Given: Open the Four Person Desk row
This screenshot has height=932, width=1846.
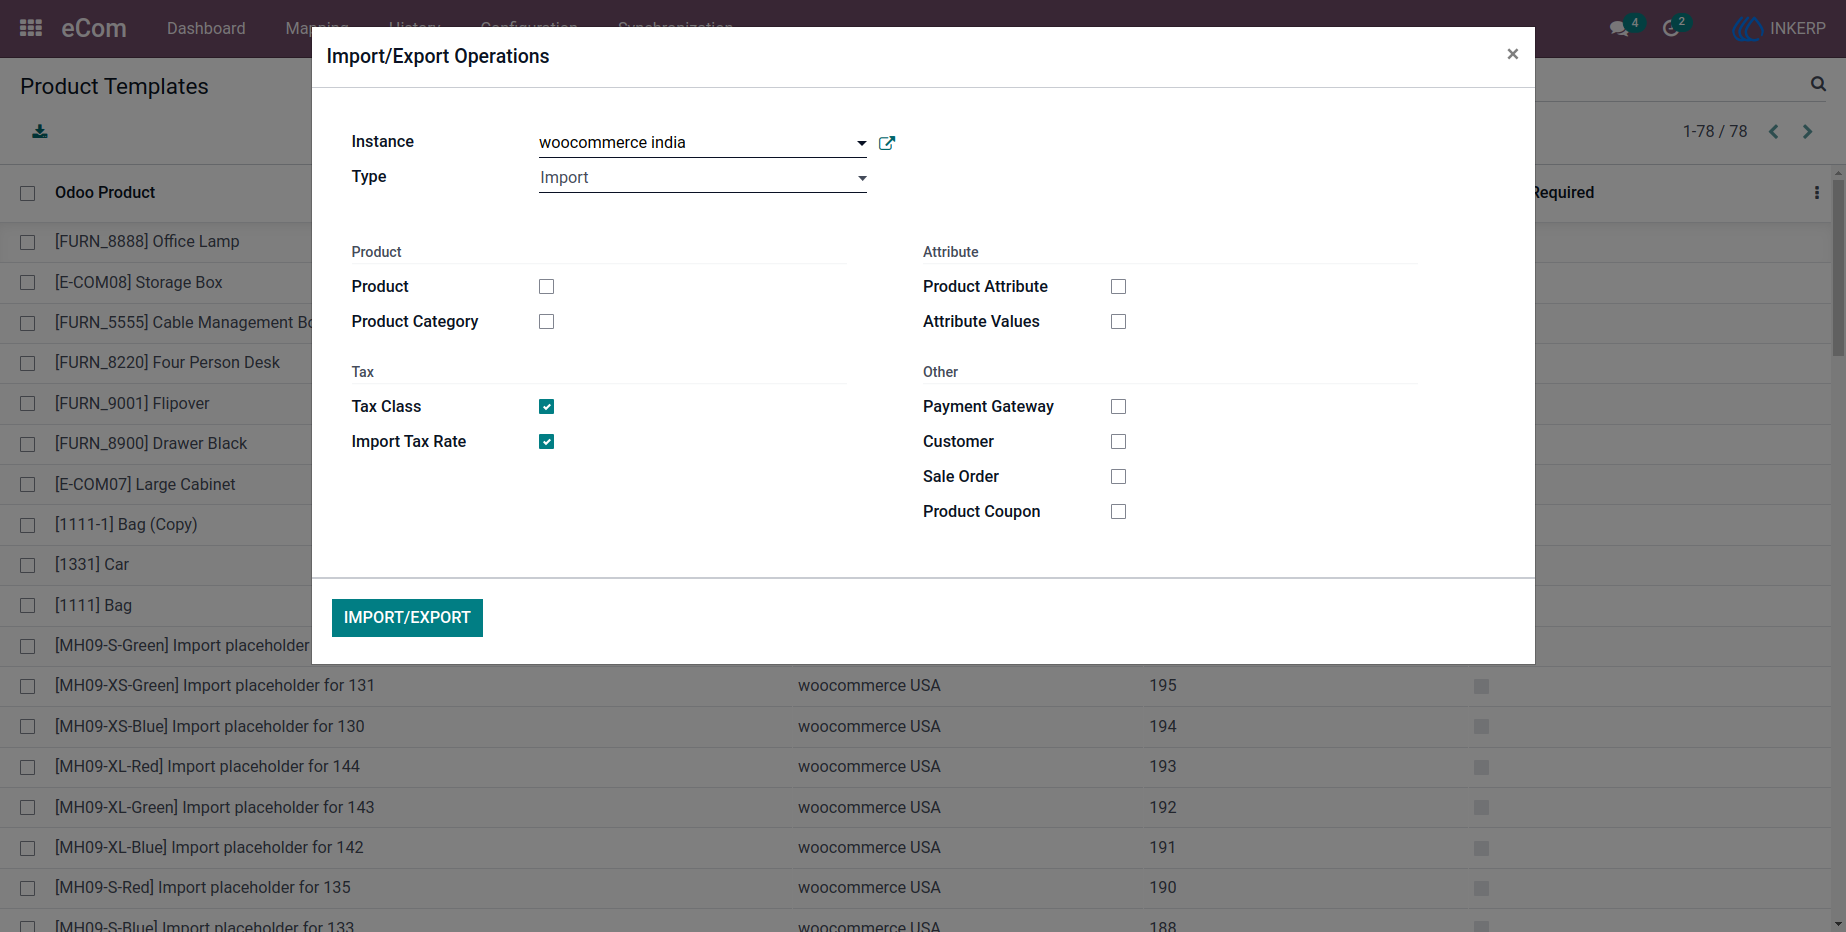Looking at the screenshot, I should click(x=167, y=362).
